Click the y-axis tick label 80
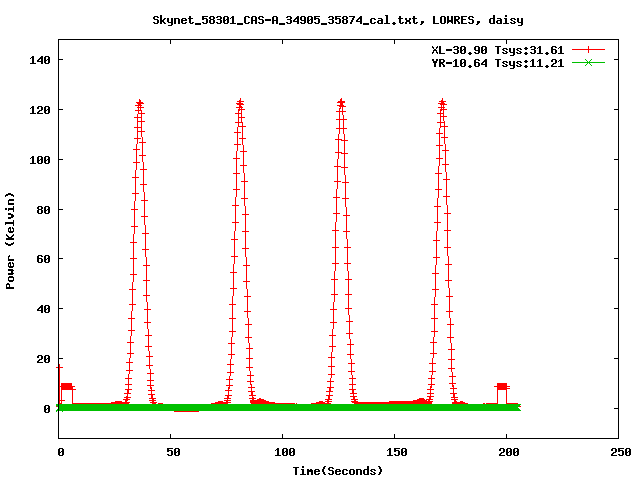Viewport: 640px width, 480px height. click(43, 209)
